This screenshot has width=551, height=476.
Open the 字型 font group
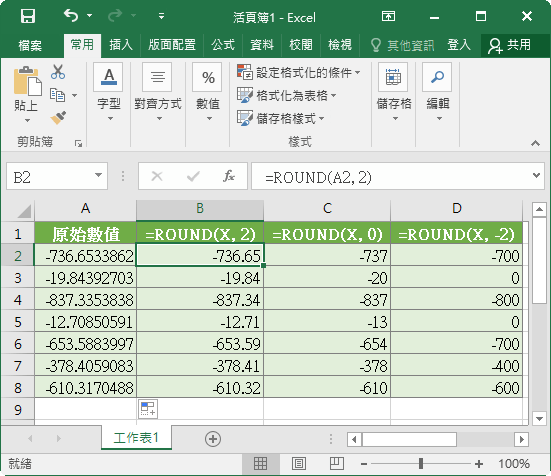pos(109,92)
